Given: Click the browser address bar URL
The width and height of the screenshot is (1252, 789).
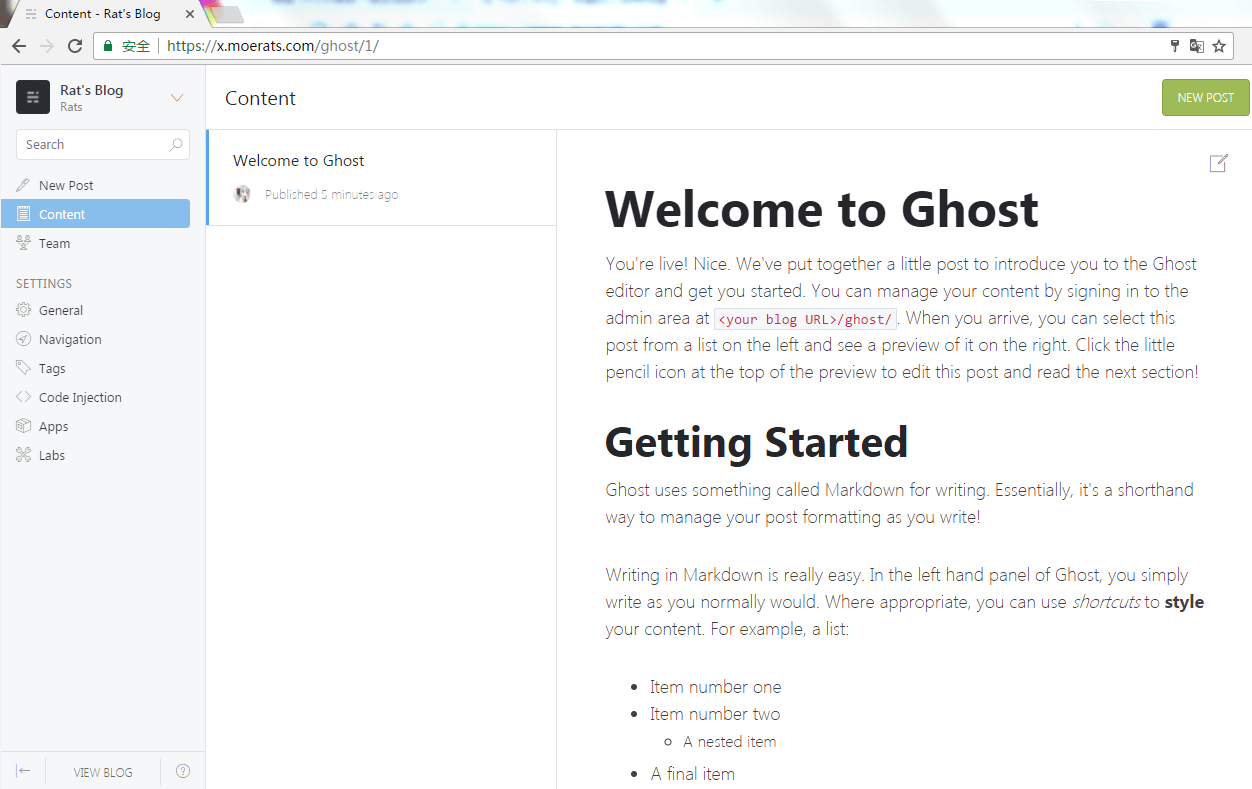Looking at the screenshot, I should pyautogui.click(x=273, y=46).
